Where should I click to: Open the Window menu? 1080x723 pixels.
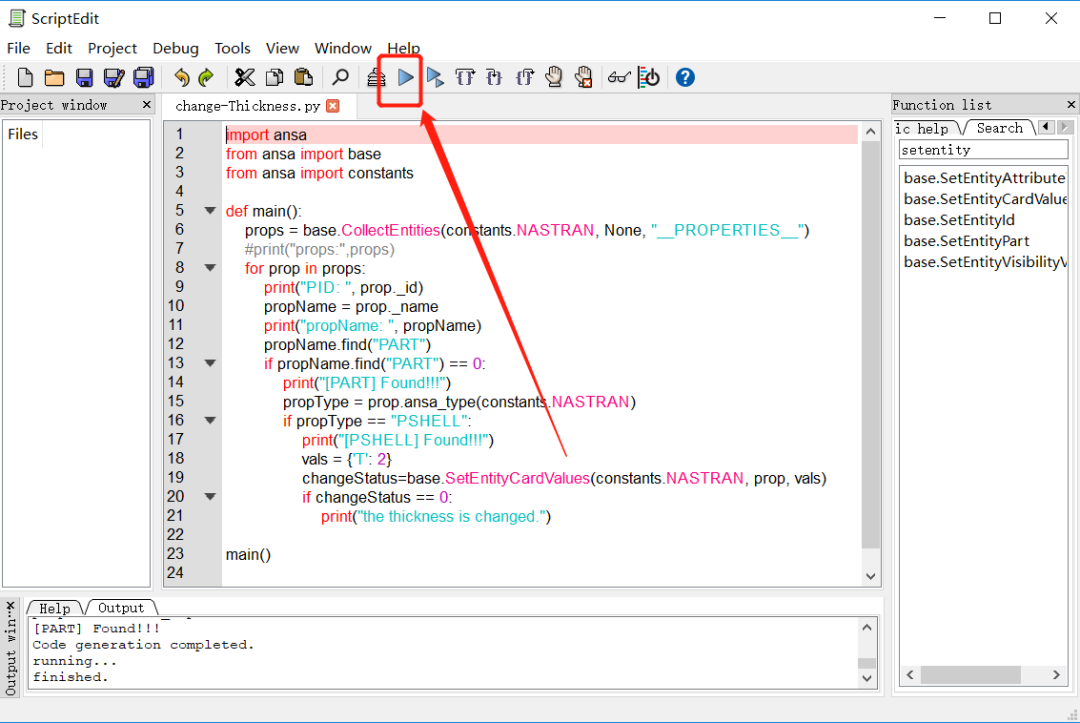coord(343,48)
